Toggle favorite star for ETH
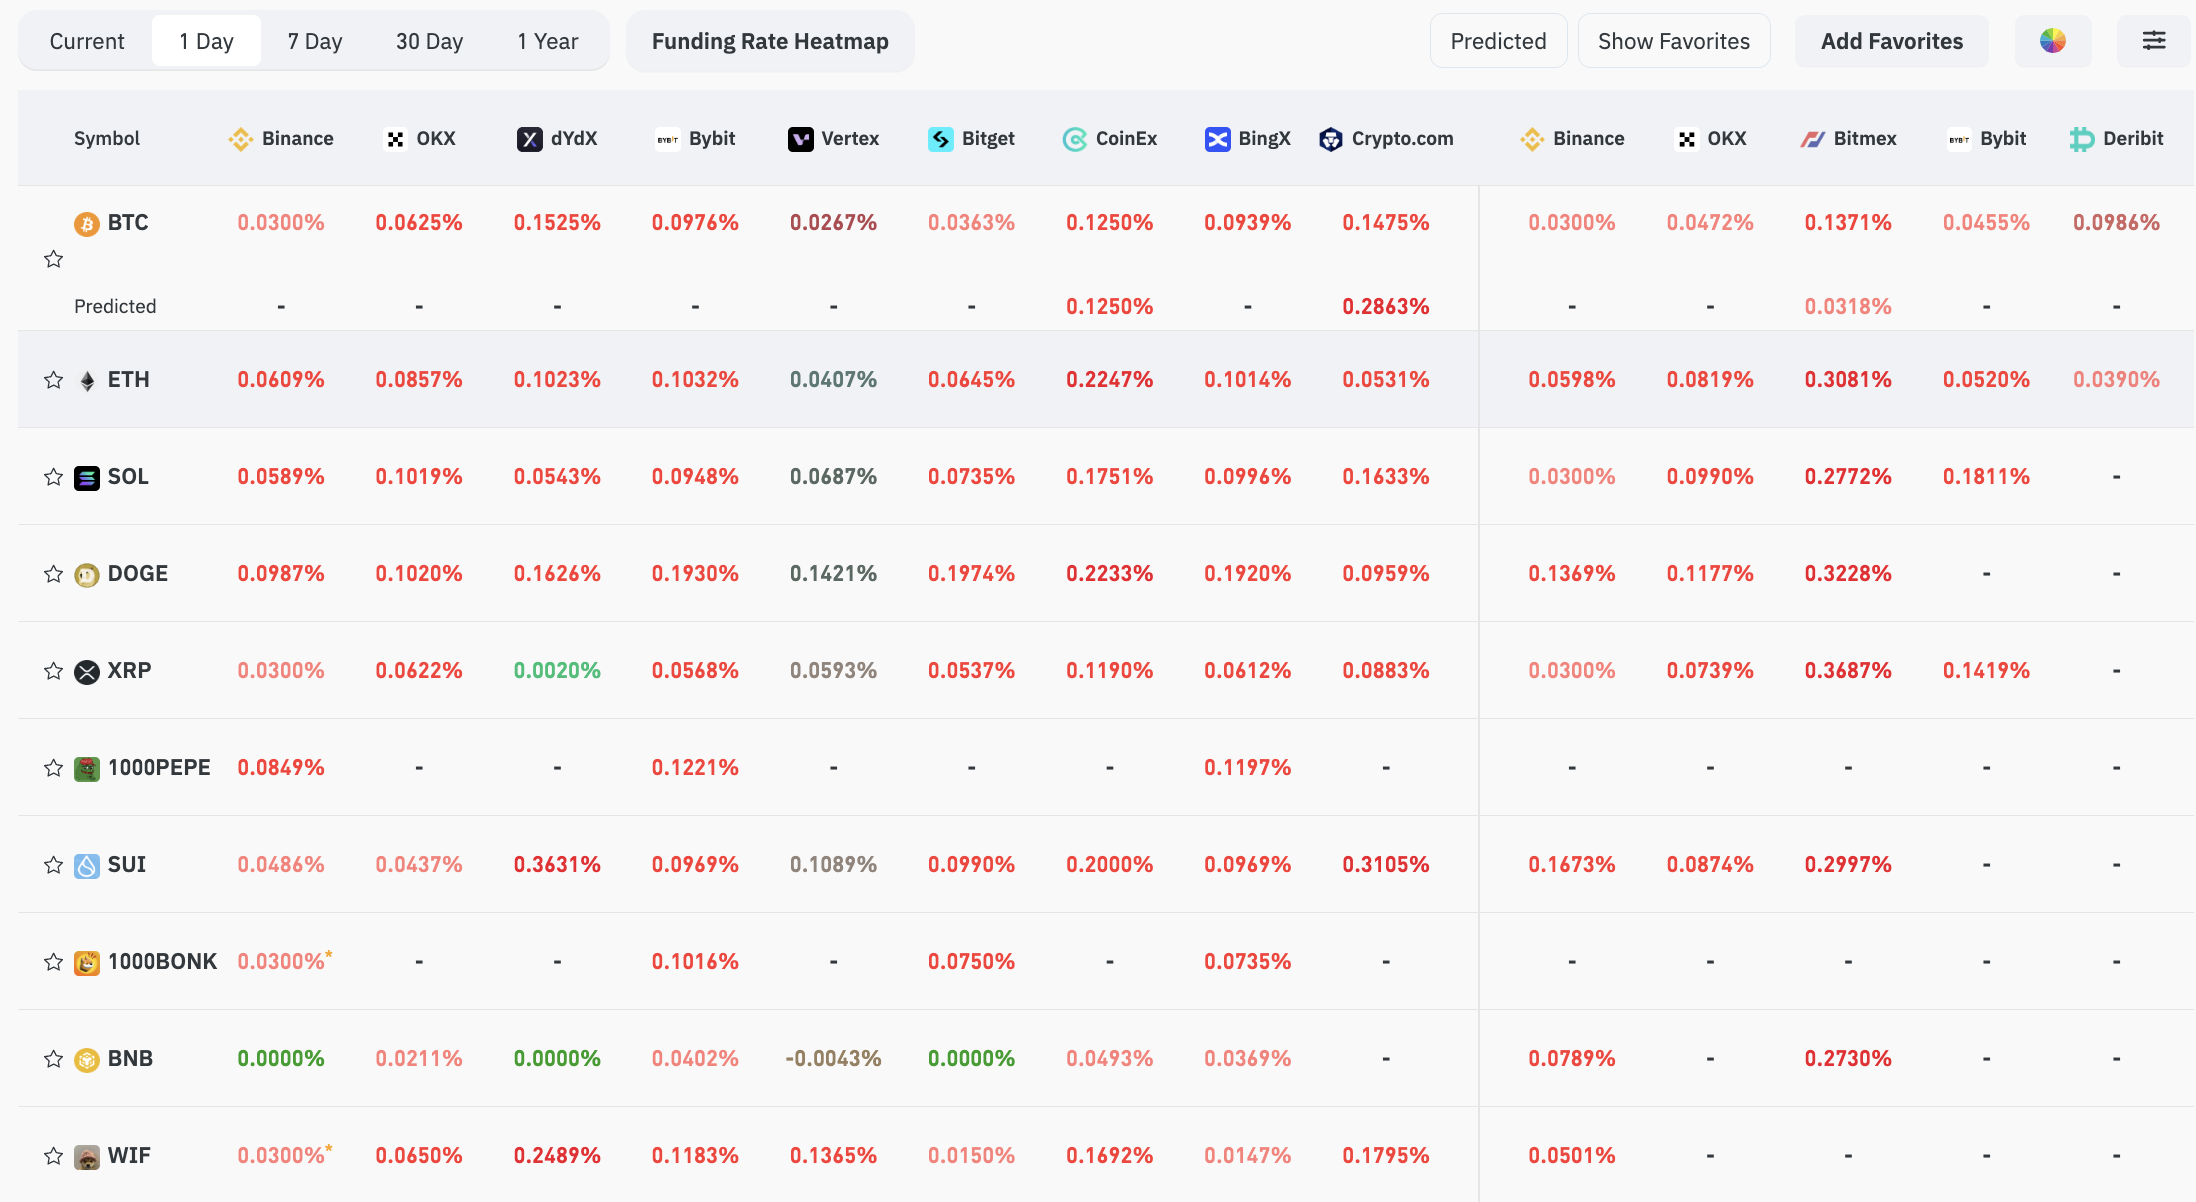 point(54,380)
